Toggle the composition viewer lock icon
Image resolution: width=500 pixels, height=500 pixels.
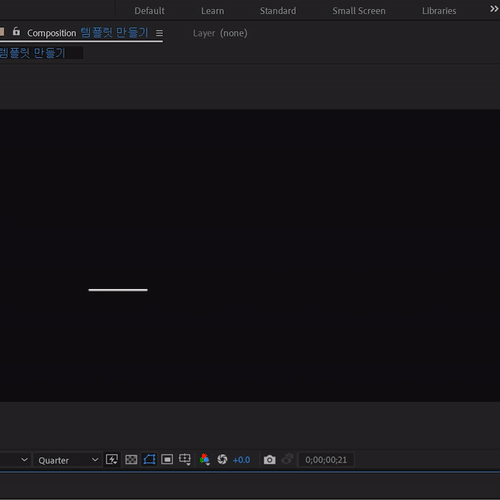point(16,32)
